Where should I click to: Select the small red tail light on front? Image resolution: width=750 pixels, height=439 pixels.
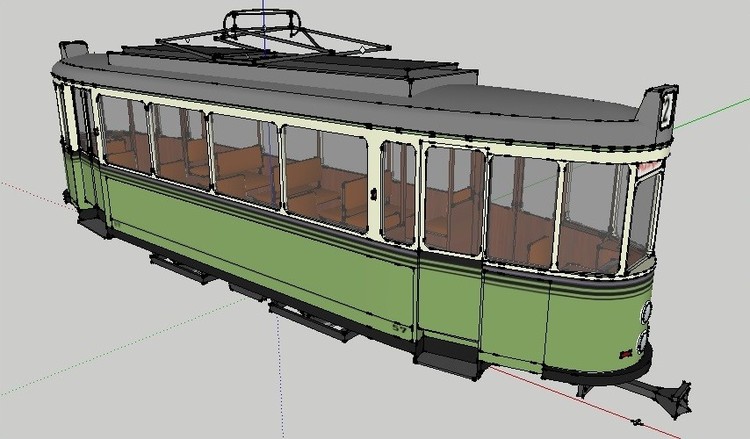coord(626,354)
